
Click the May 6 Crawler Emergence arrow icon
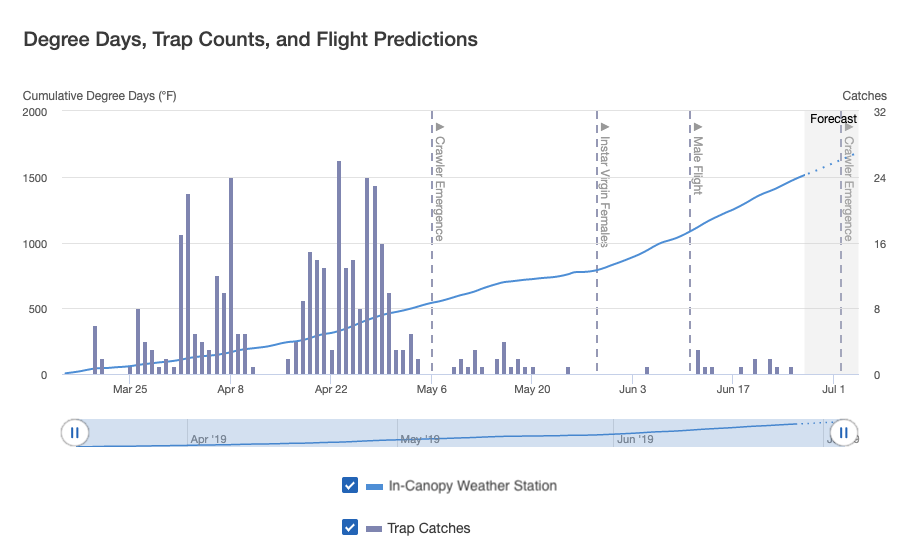tap(440, 127)
